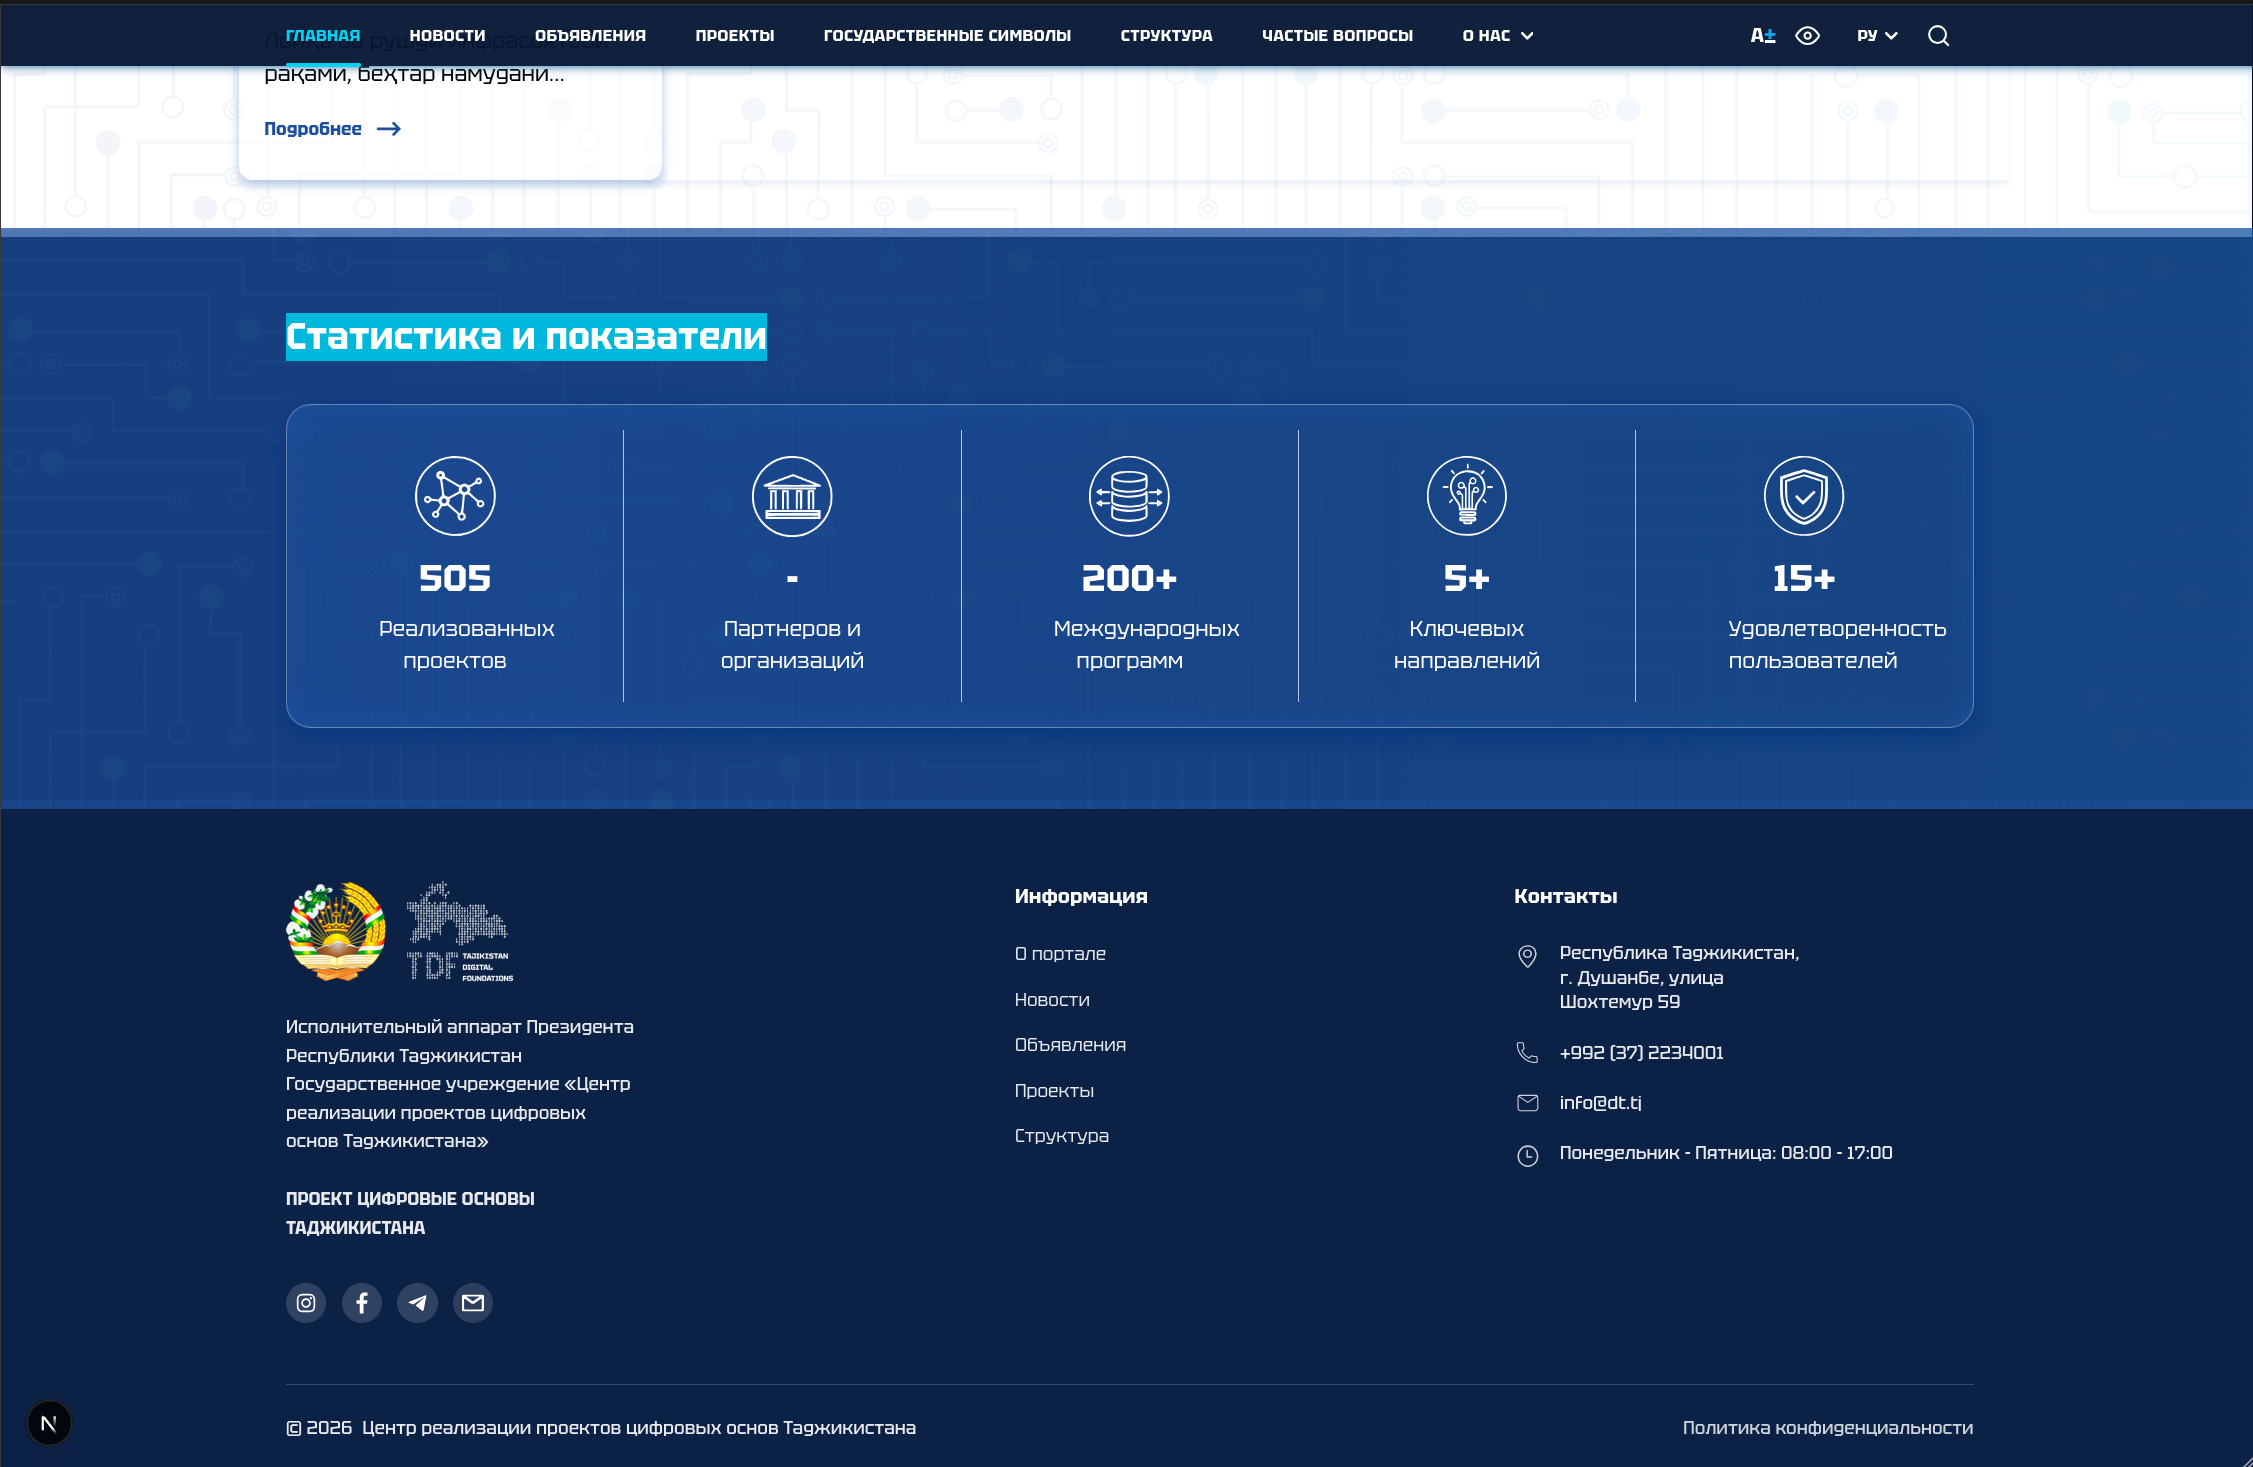Click the clock icon by working hours
Screen dimensions: 2253x1467
[1527, 1156]
